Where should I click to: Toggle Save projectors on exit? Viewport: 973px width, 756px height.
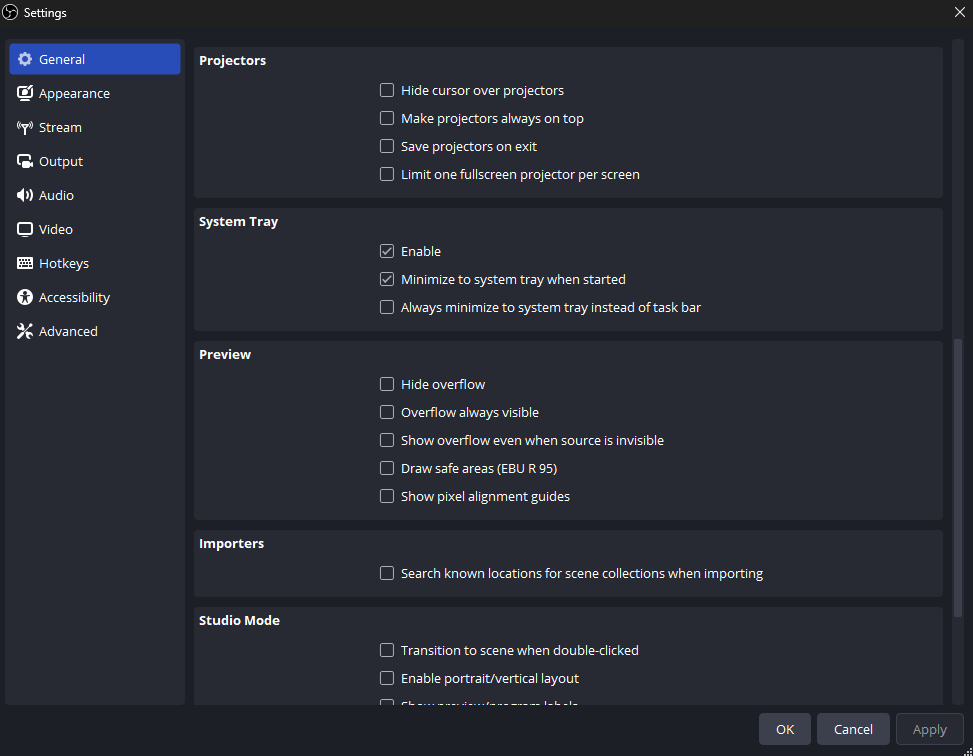click(387, 146)
